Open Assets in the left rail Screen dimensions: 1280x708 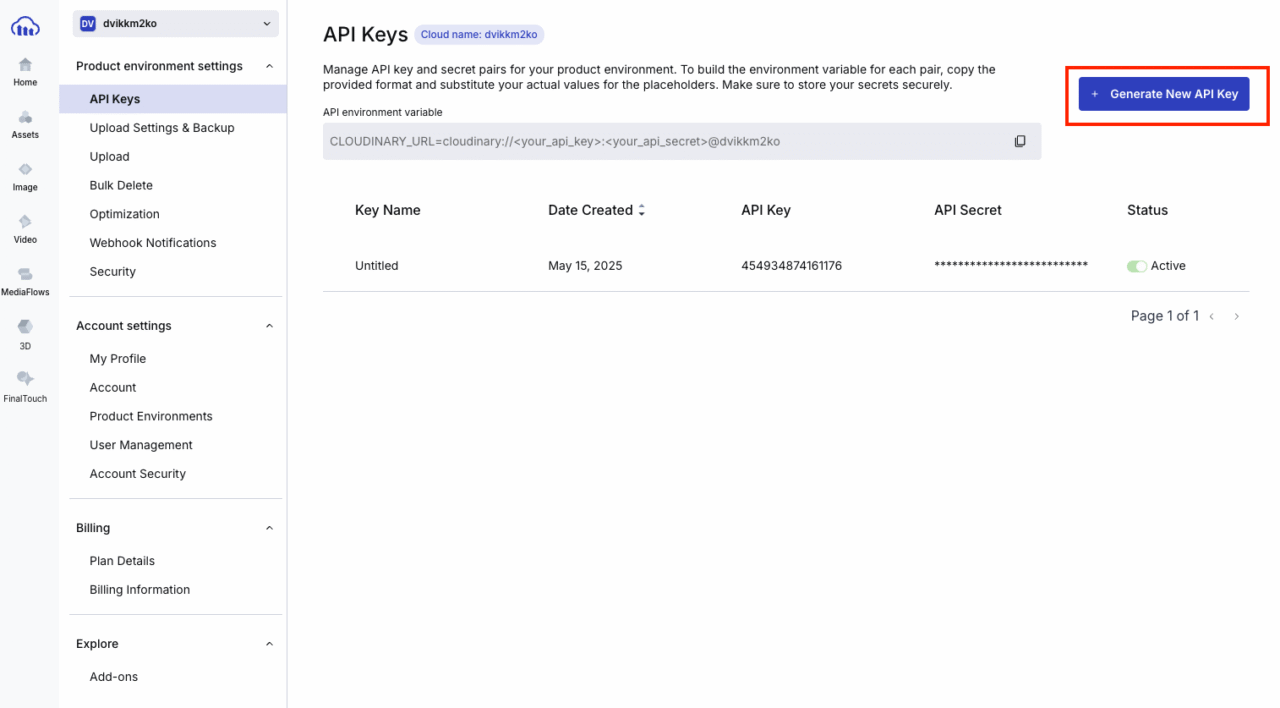coord(25,125)
